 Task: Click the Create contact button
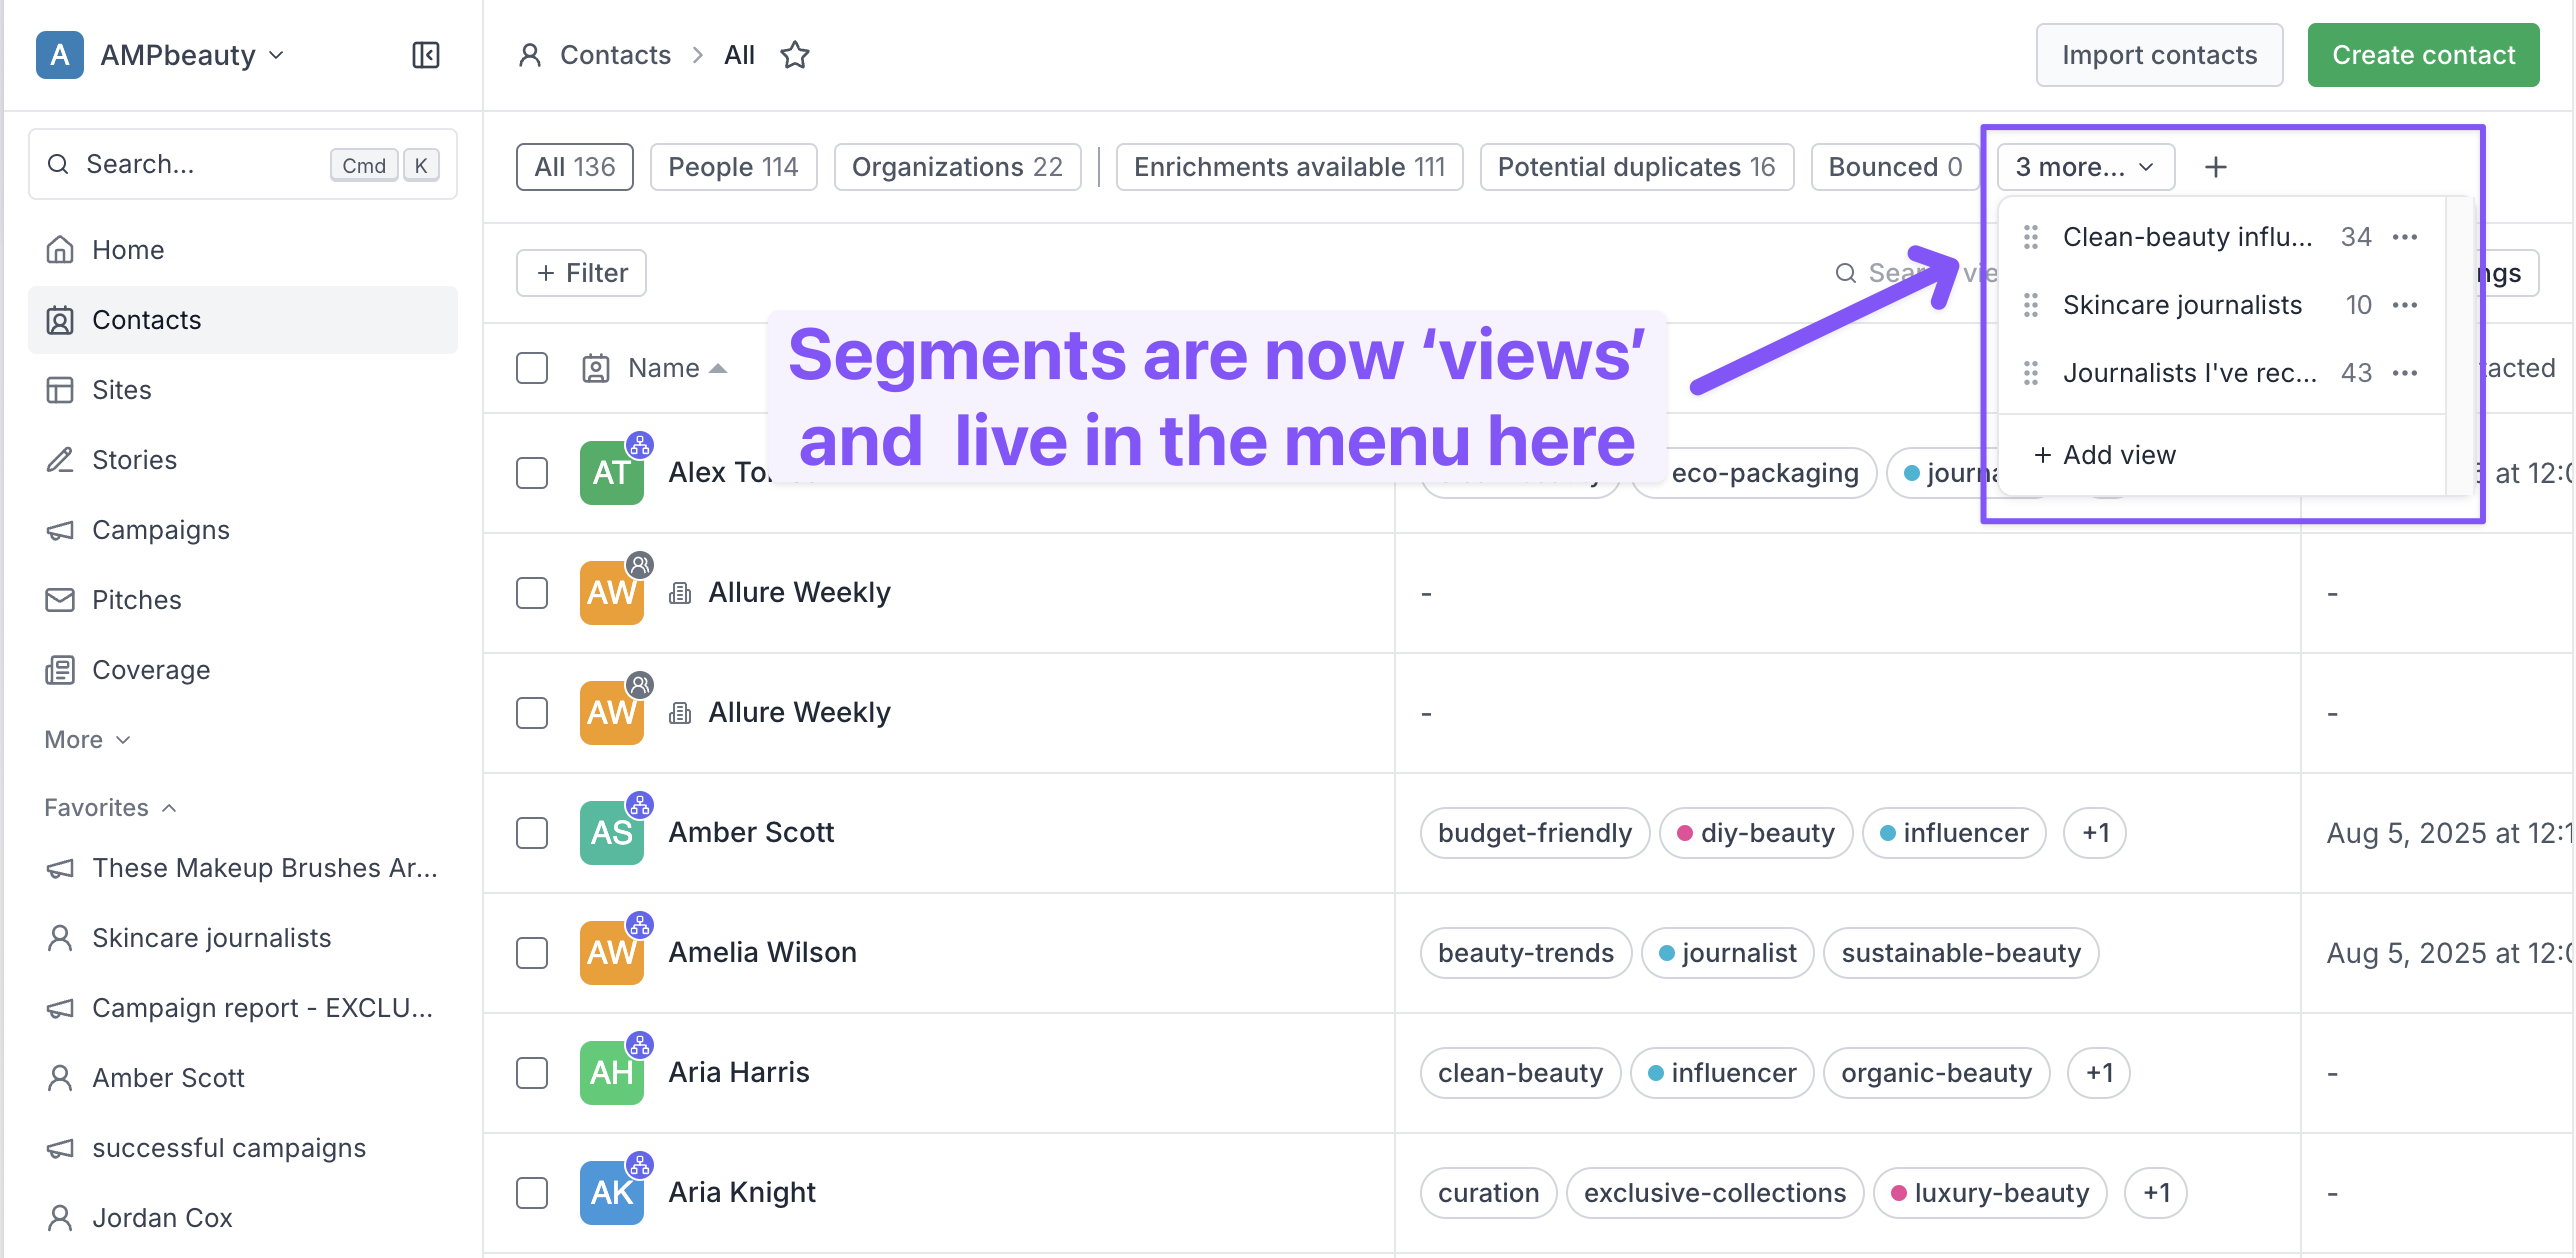click(x=2423, y=55)
